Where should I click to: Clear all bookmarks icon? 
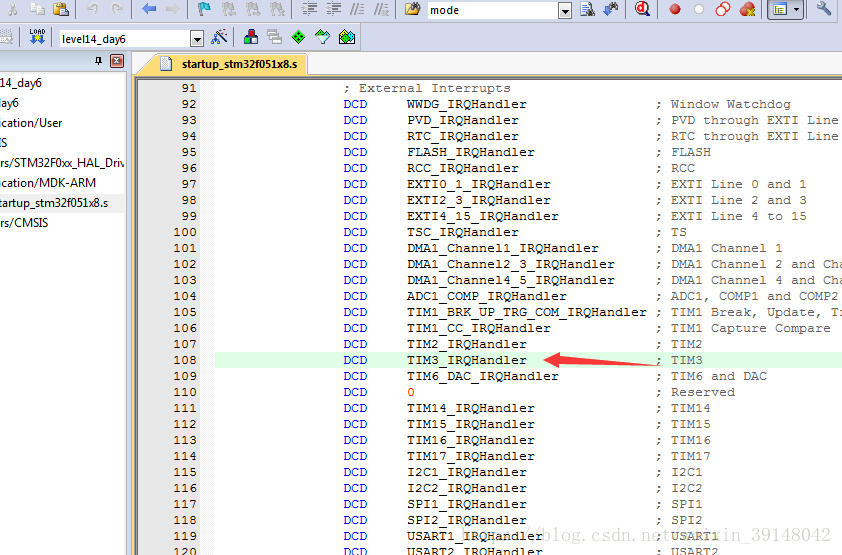tap(277, 9)
